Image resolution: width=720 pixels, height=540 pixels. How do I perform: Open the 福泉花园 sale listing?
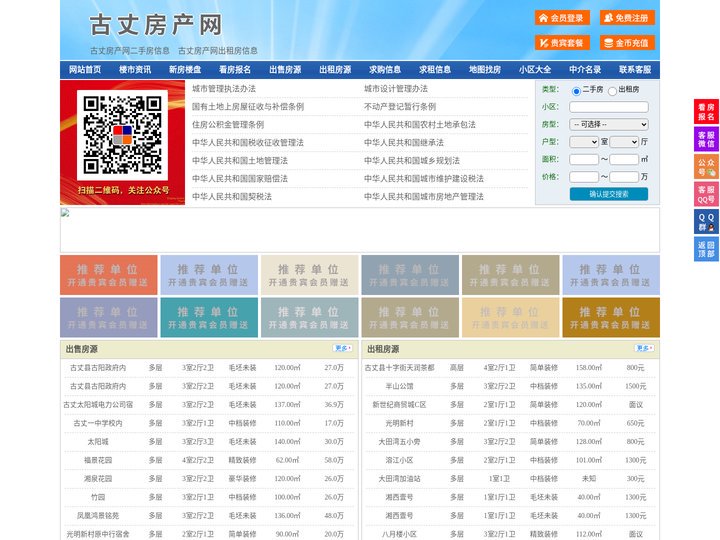[98, 460]
